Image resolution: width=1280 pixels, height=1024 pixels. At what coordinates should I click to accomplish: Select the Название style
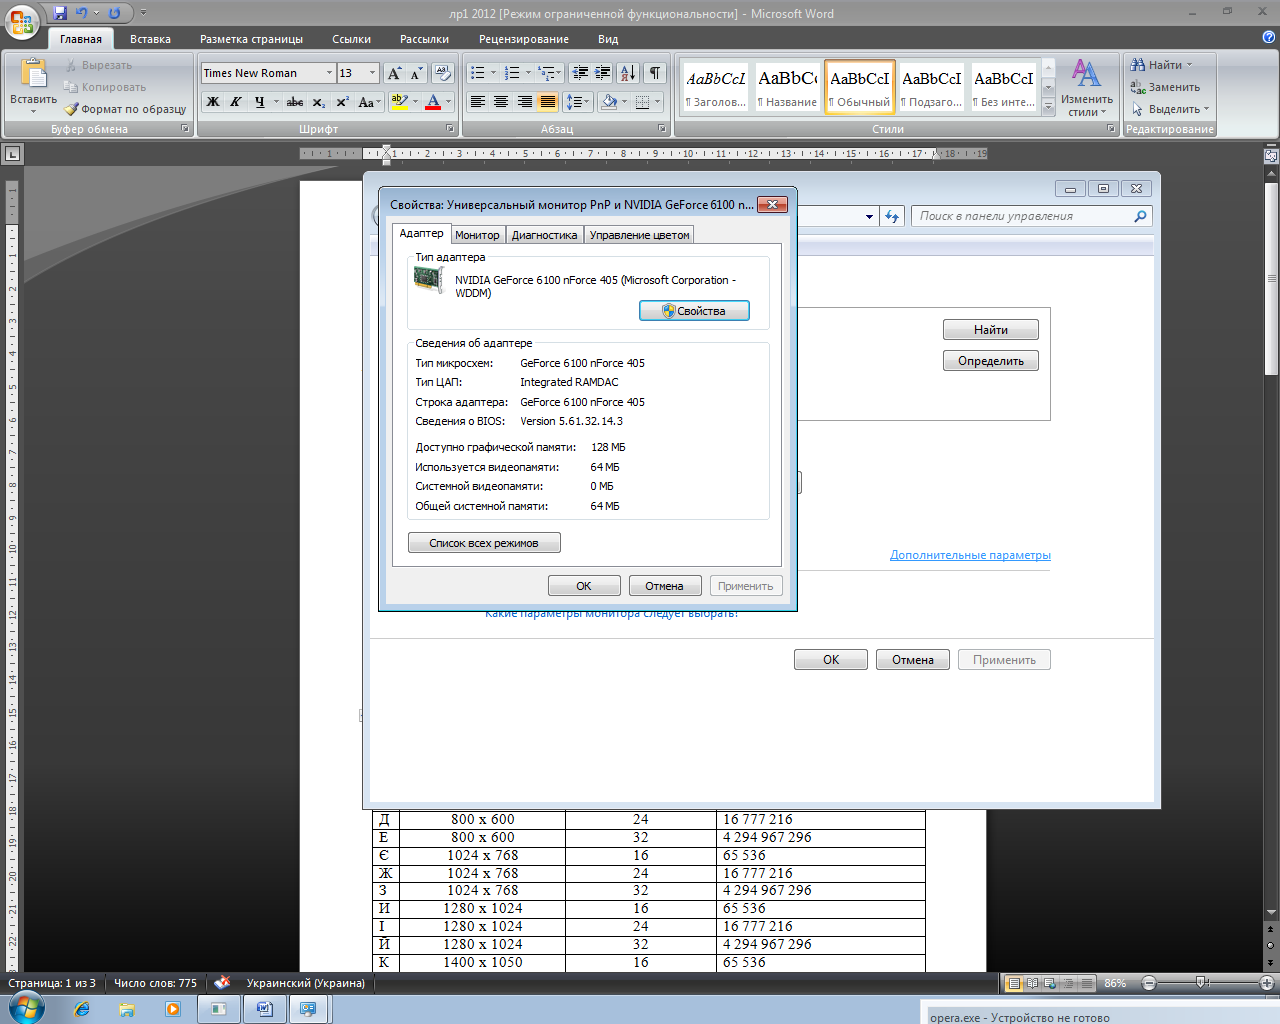pos(788,87)
